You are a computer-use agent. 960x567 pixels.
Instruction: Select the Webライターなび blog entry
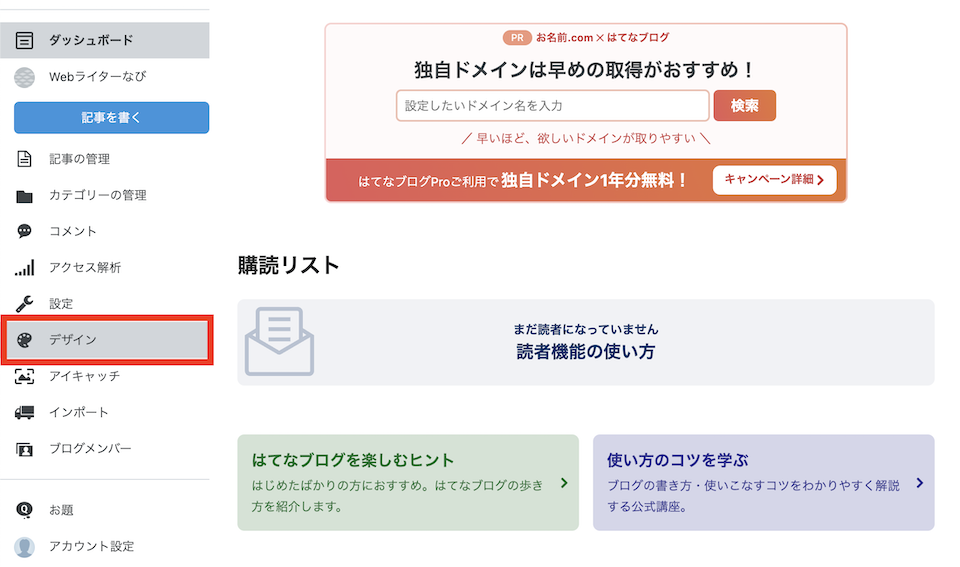pos(97,77)
